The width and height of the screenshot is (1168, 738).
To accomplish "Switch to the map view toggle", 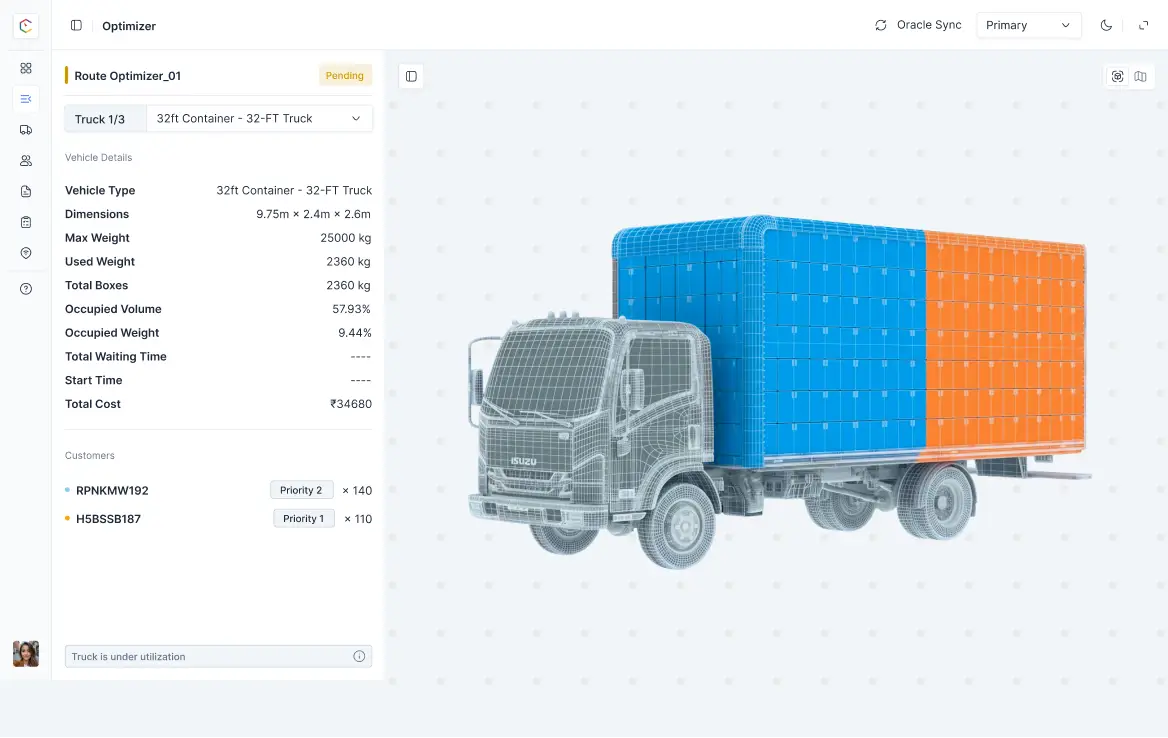I will coord(1140,77).
